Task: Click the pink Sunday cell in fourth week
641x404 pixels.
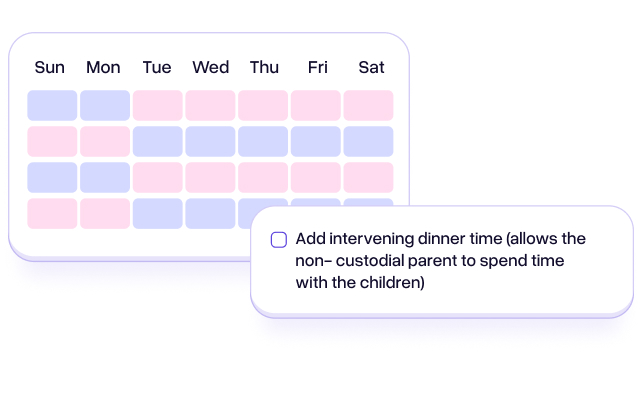Action: pyautogui.click(x=52, y=213)
